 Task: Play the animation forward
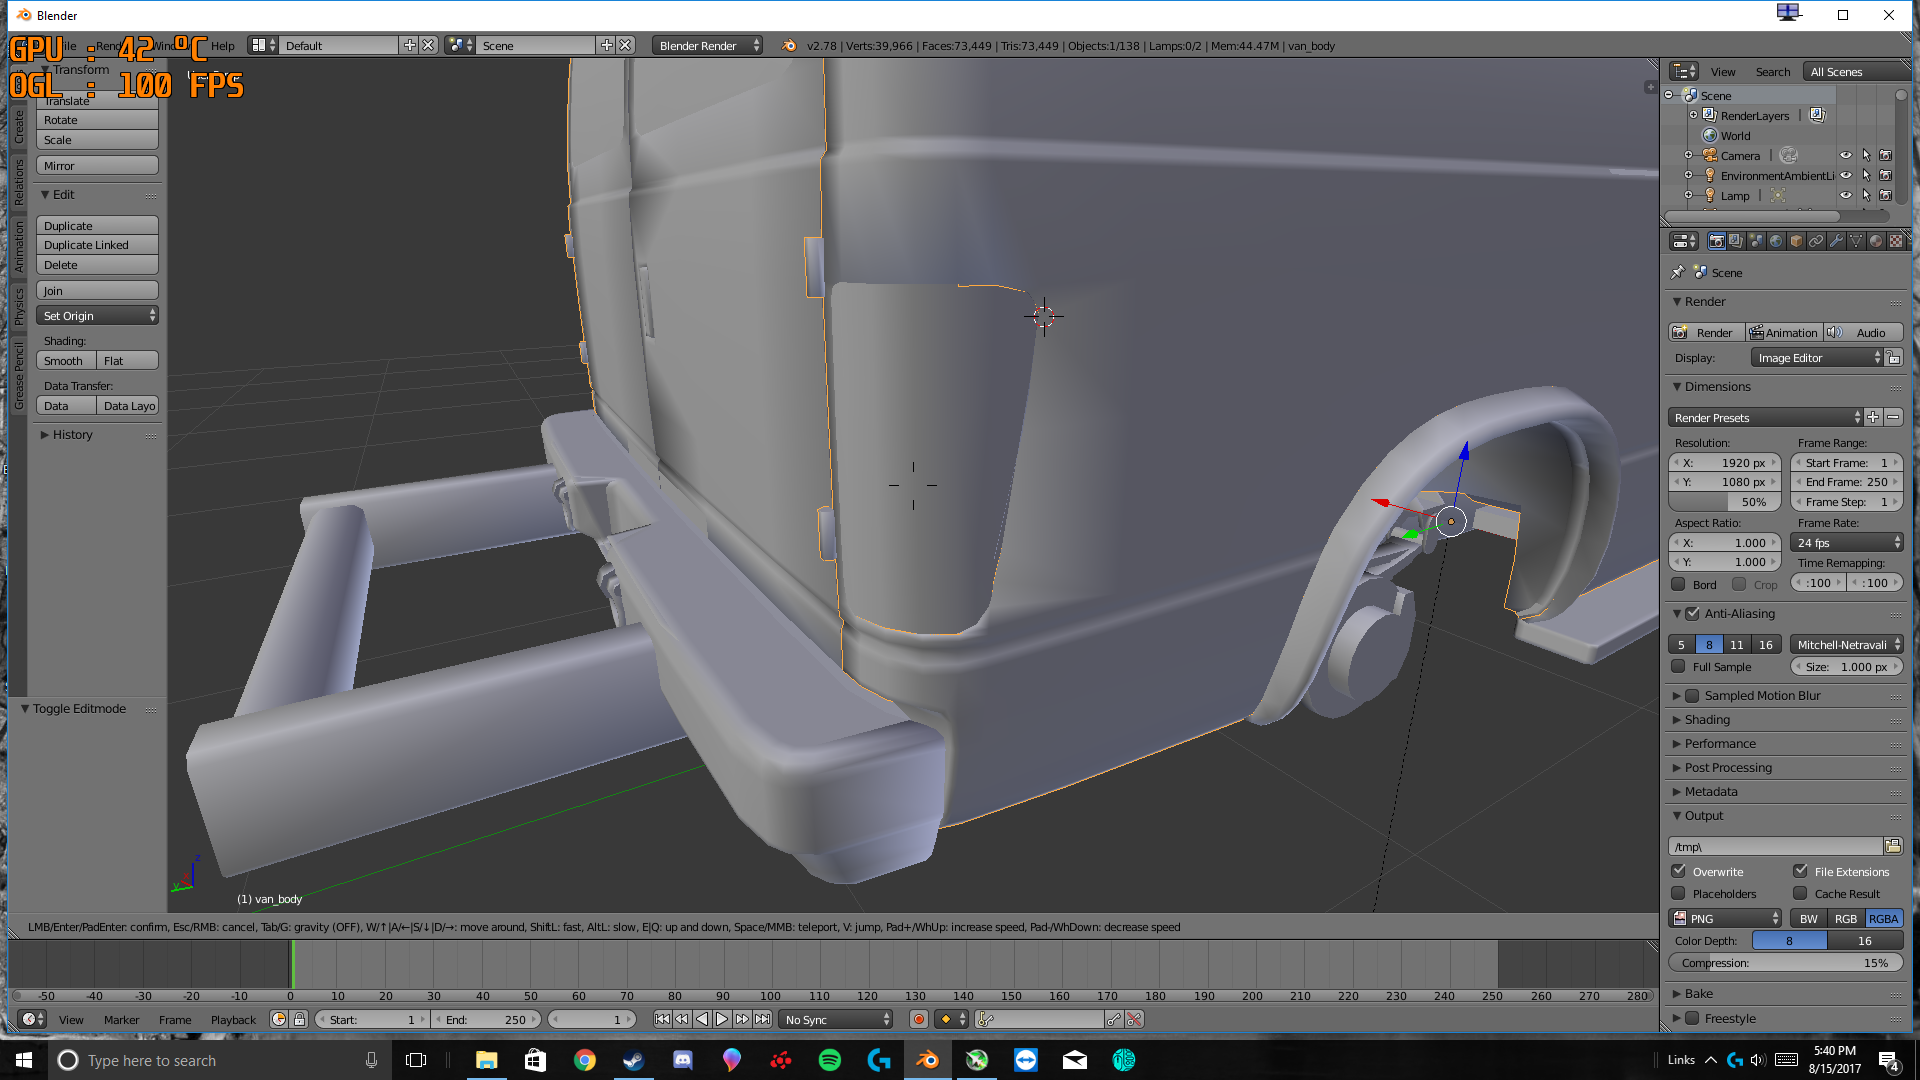pos(722,1019)
